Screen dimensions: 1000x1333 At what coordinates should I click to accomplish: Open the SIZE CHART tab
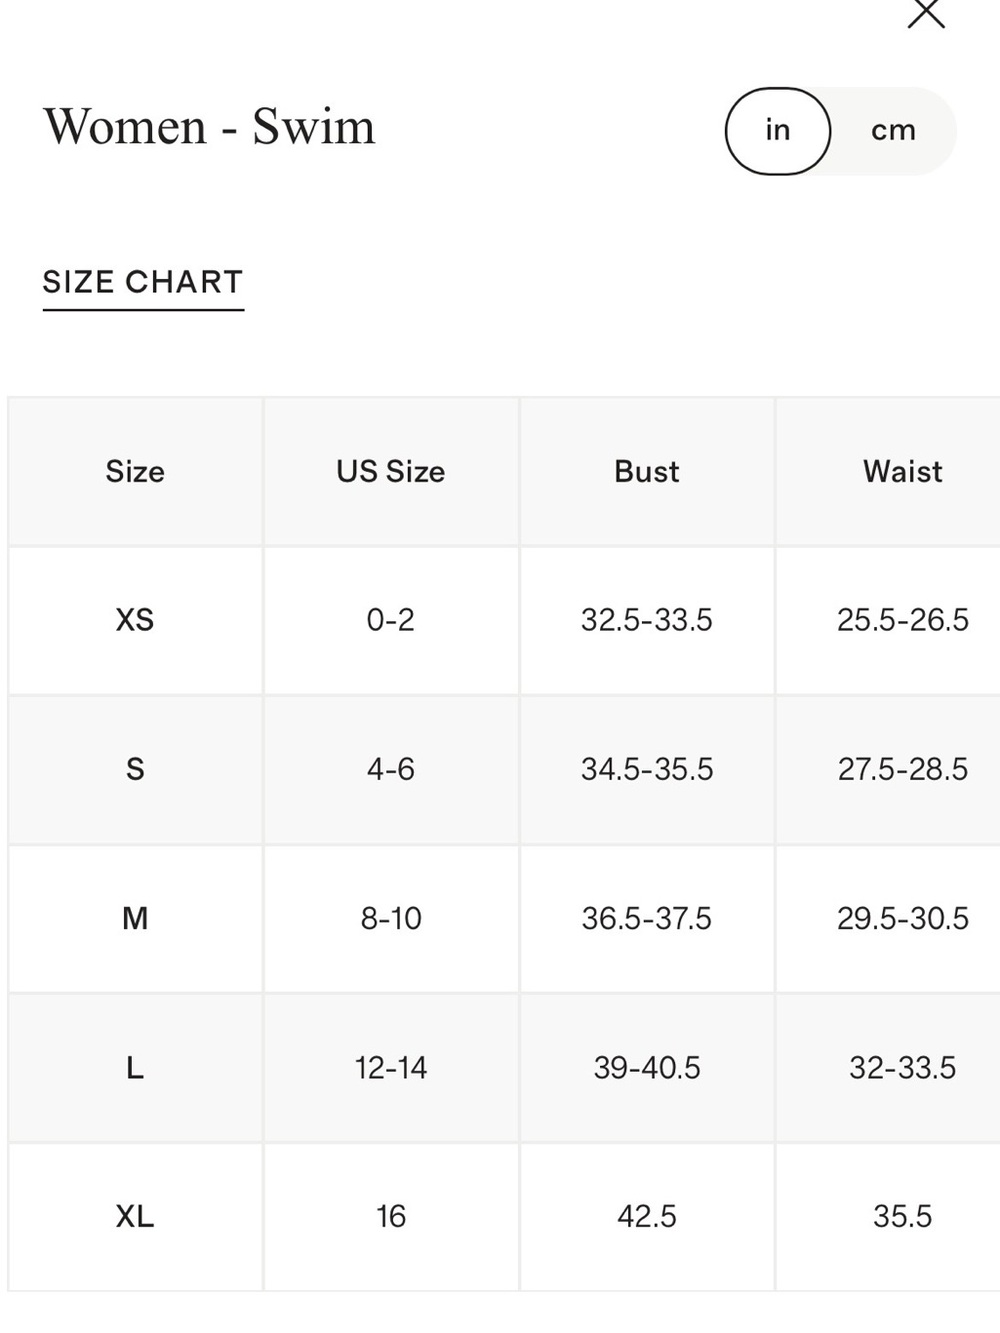143,283
